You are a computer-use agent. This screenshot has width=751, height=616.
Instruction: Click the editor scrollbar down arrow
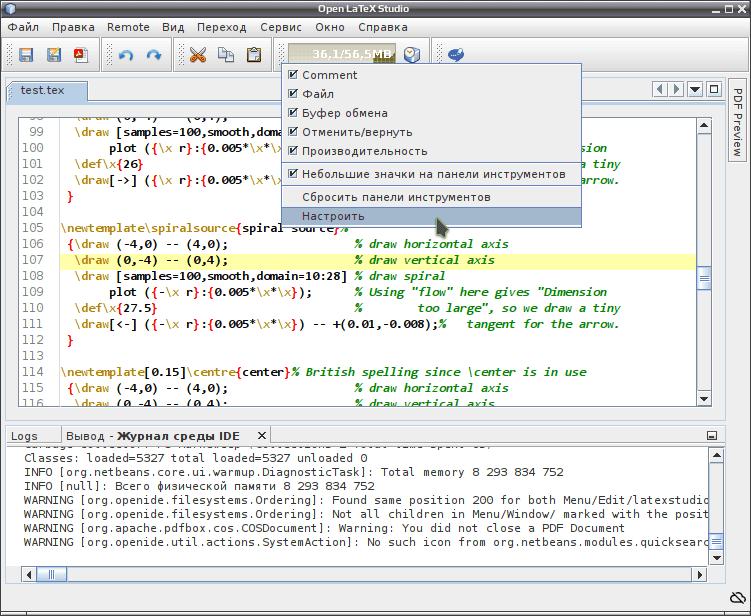click(704, 398)
